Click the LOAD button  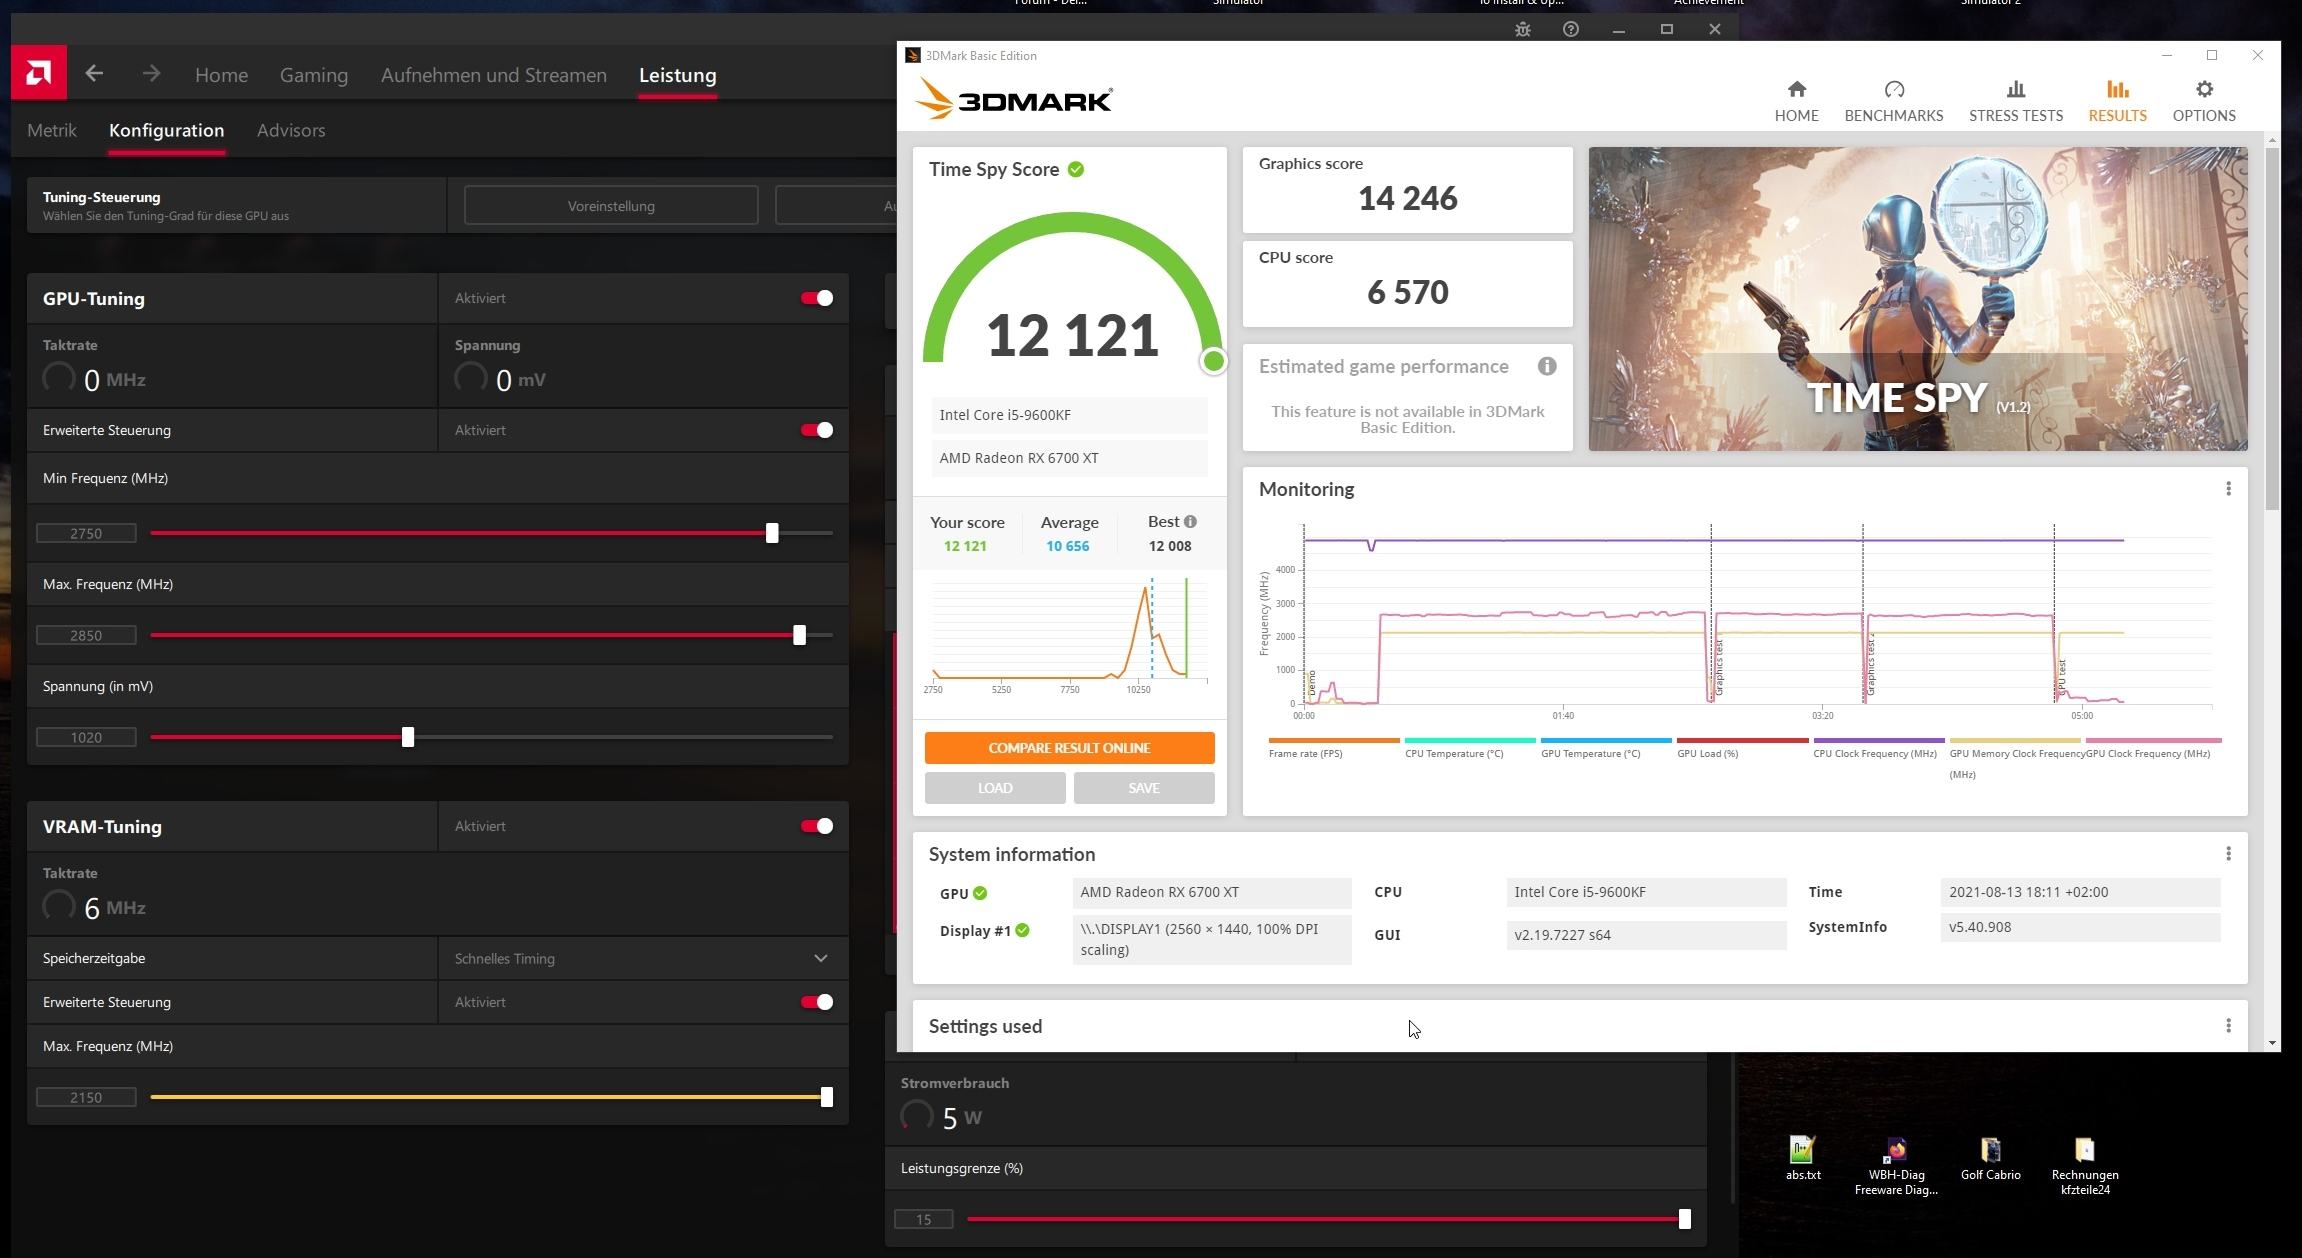click(x=995, y=788)
